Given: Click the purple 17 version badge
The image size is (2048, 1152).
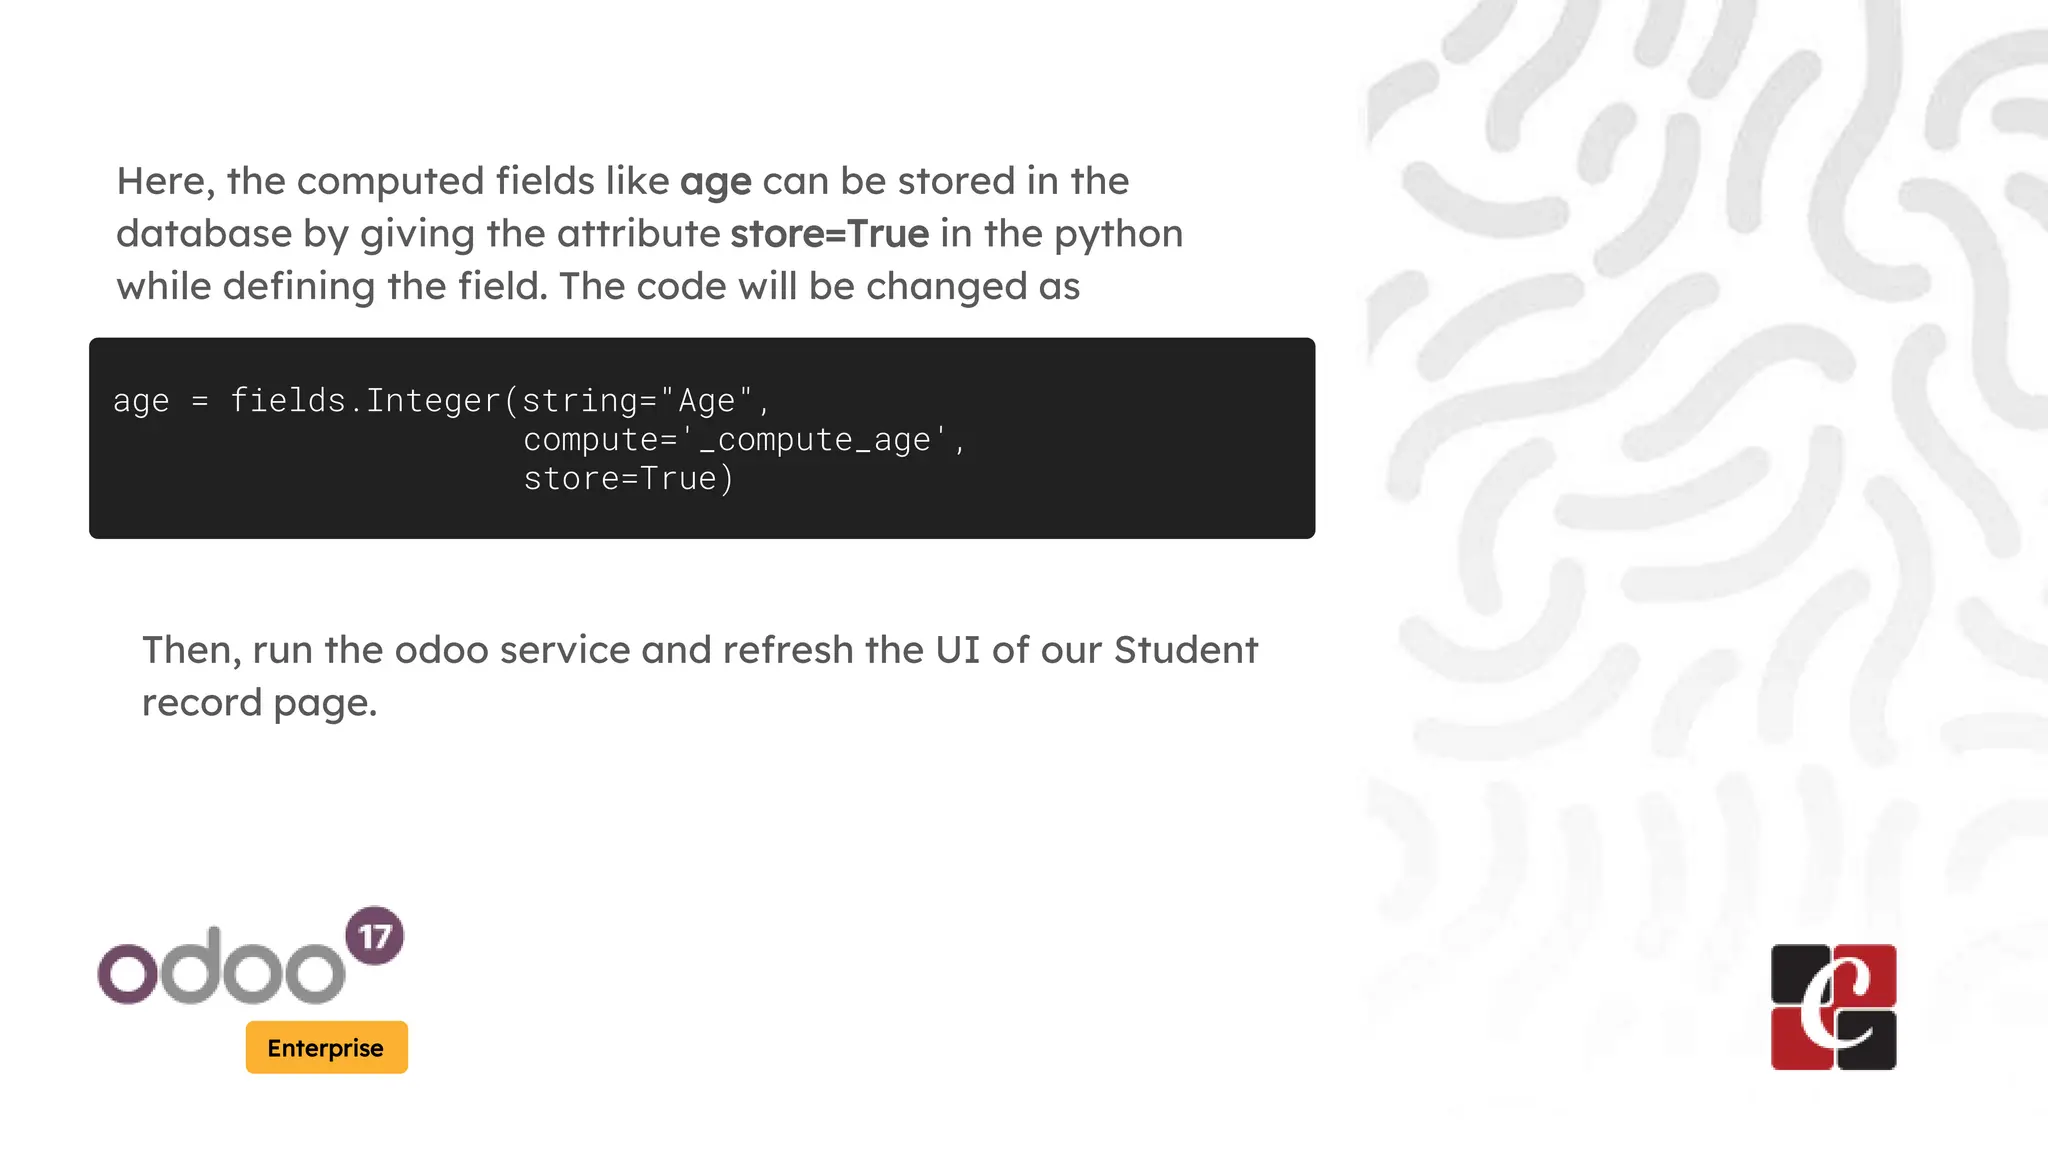Looking at the screenshot, I should (x=375, y=936).
